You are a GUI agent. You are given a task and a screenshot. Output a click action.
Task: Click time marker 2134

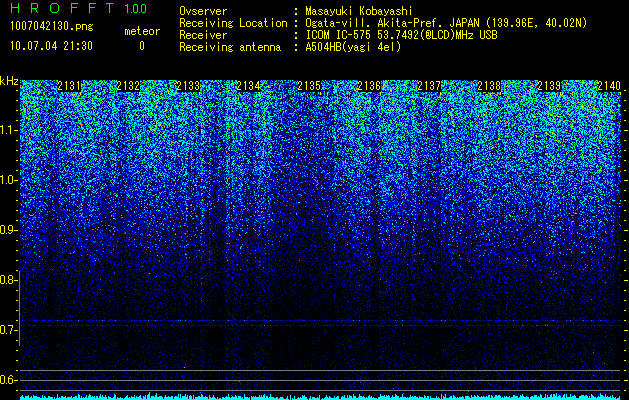click(x=249, y=86)
